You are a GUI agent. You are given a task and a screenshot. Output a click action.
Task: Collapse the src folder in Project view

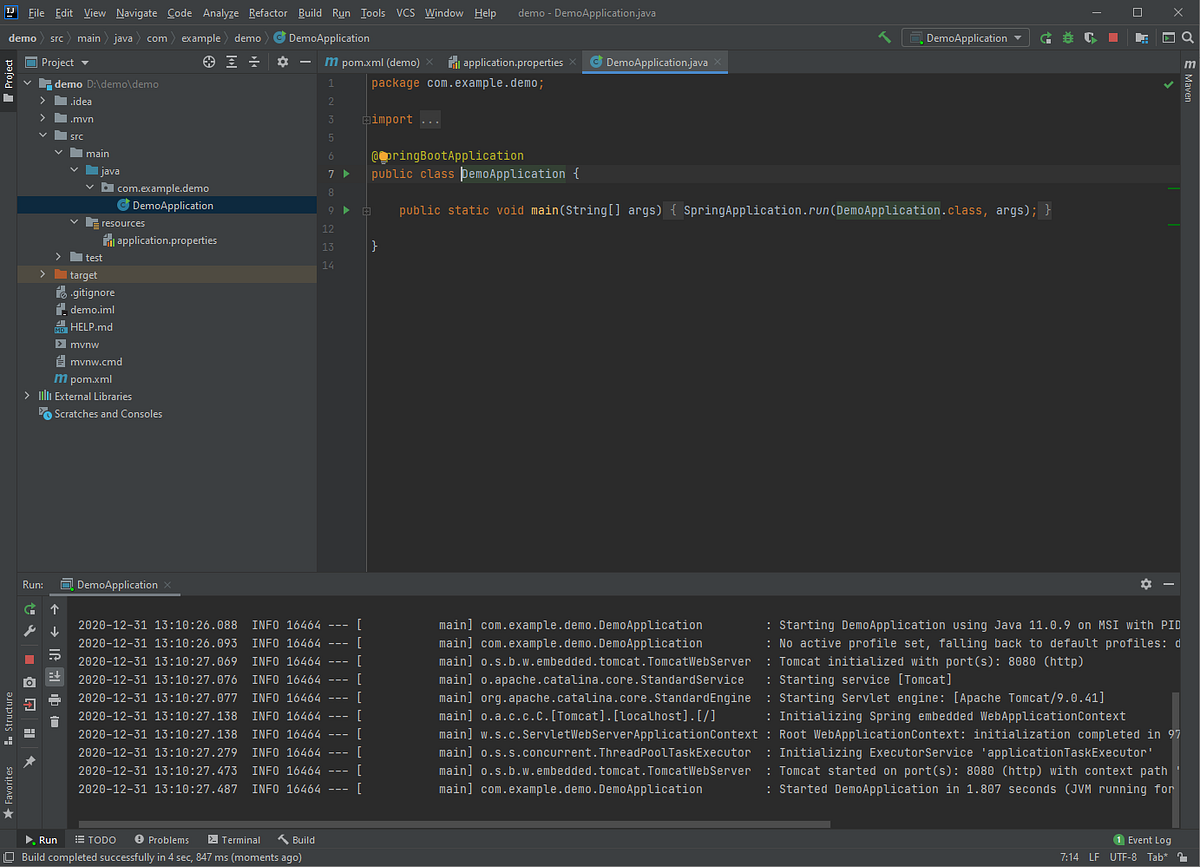42,135
